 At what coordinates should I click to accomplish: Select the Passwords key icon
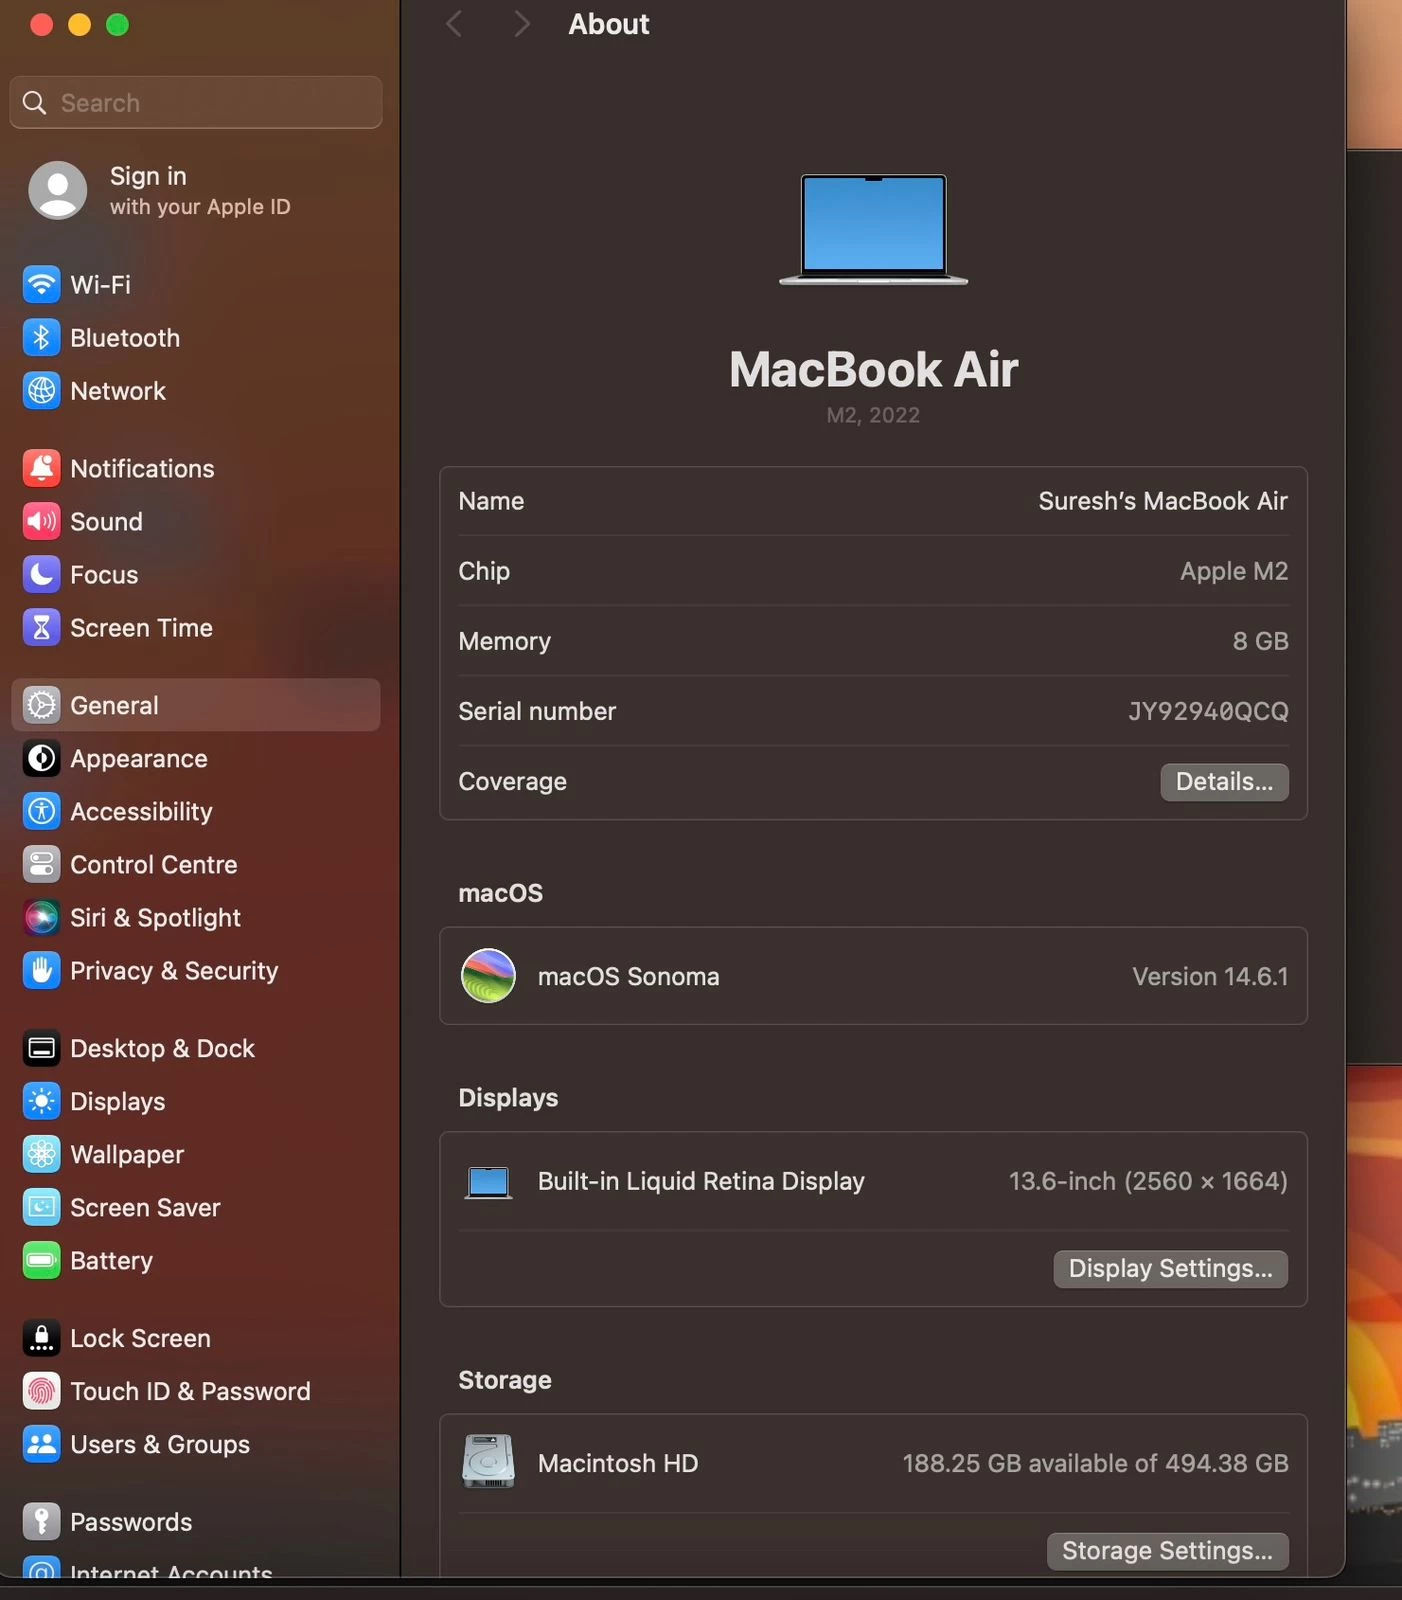41,1522
